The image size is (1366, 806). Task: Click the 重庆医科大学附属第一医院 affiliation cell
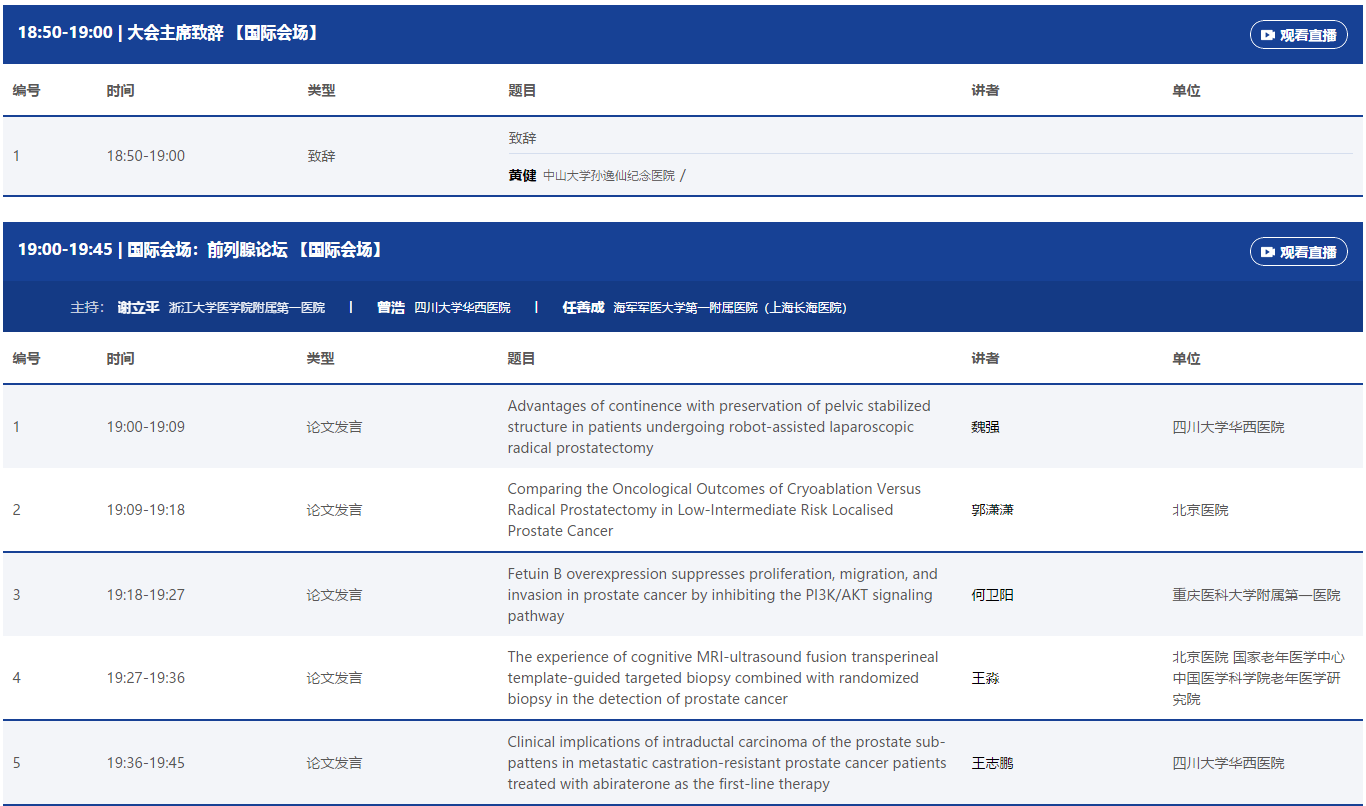tap(1256, 595)
